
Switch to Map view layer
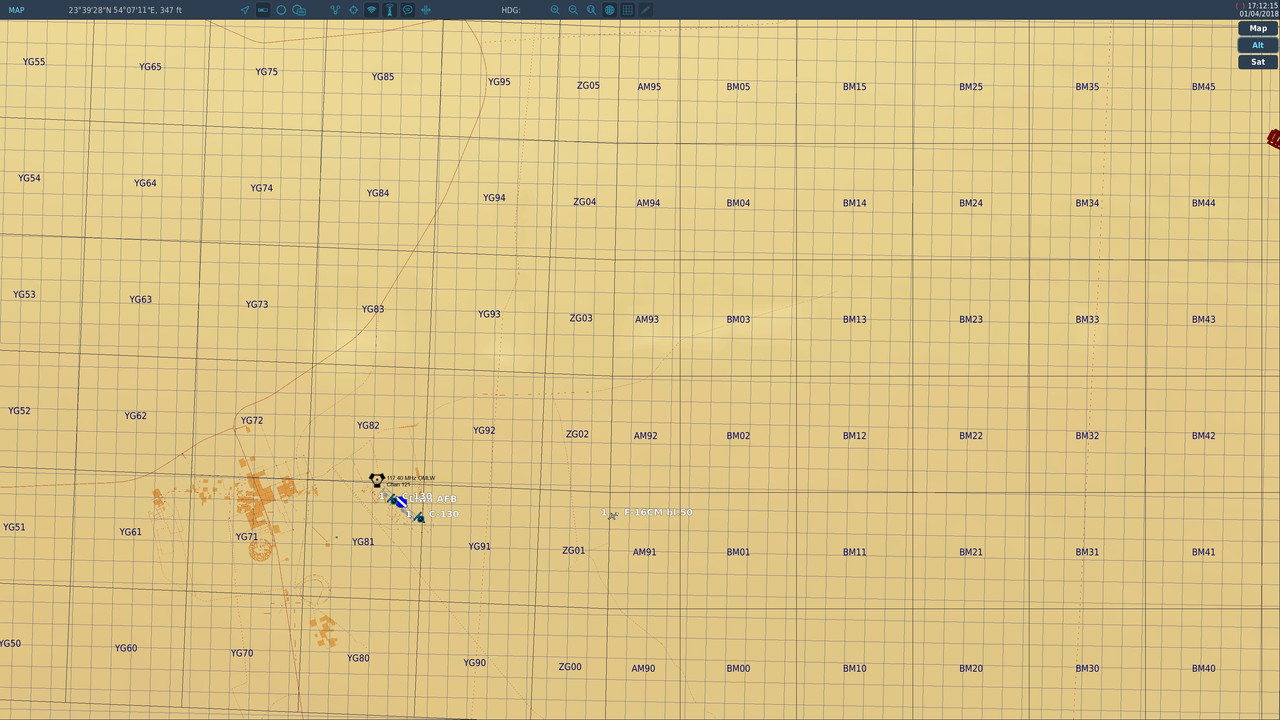[x=1258, y=28]
